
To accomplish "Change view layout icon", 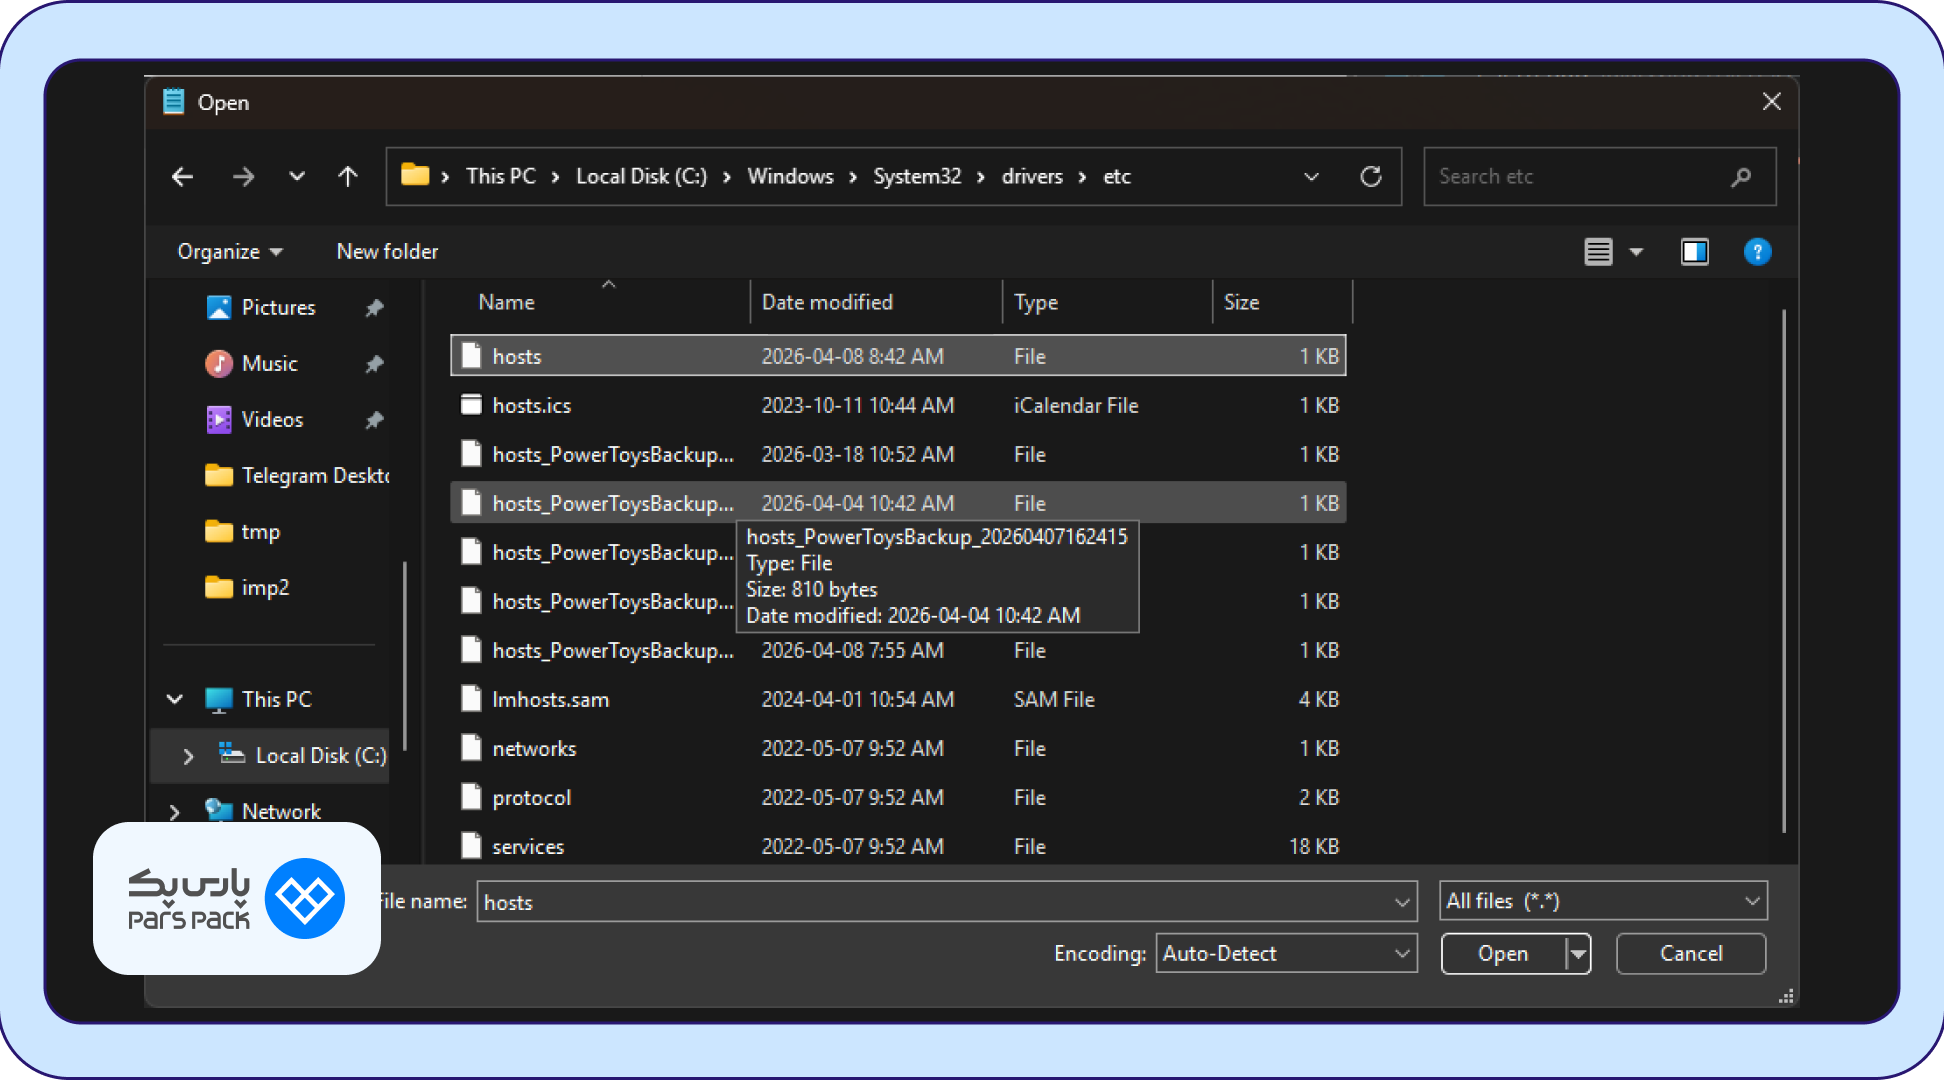I will pos(1598,252).
